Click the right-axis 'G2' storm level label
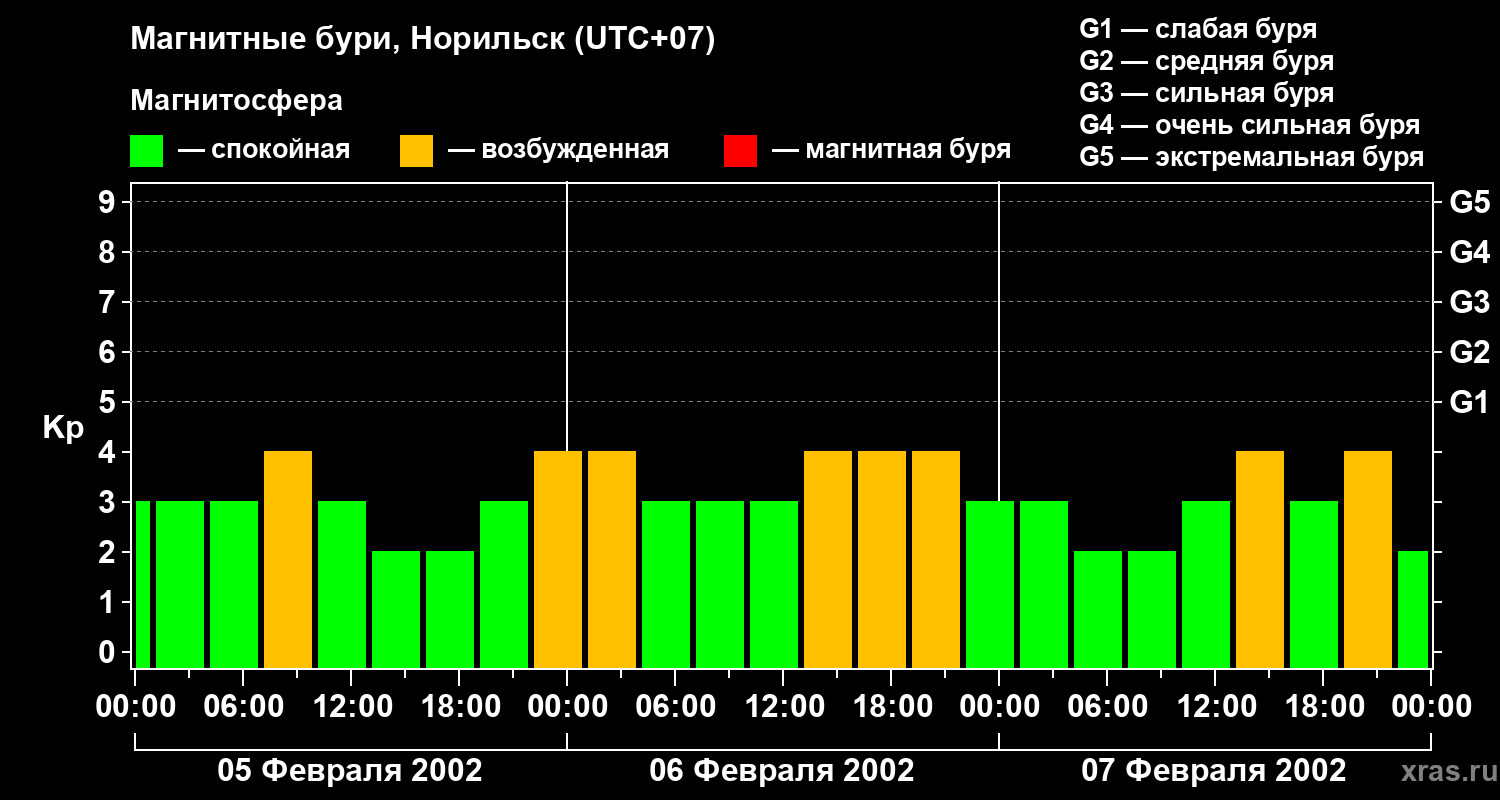 1469,352
